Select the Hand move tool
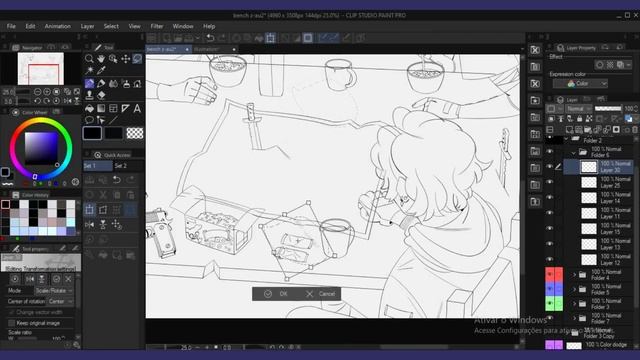The height and width of the screenshot is (360, 640). 101,59
